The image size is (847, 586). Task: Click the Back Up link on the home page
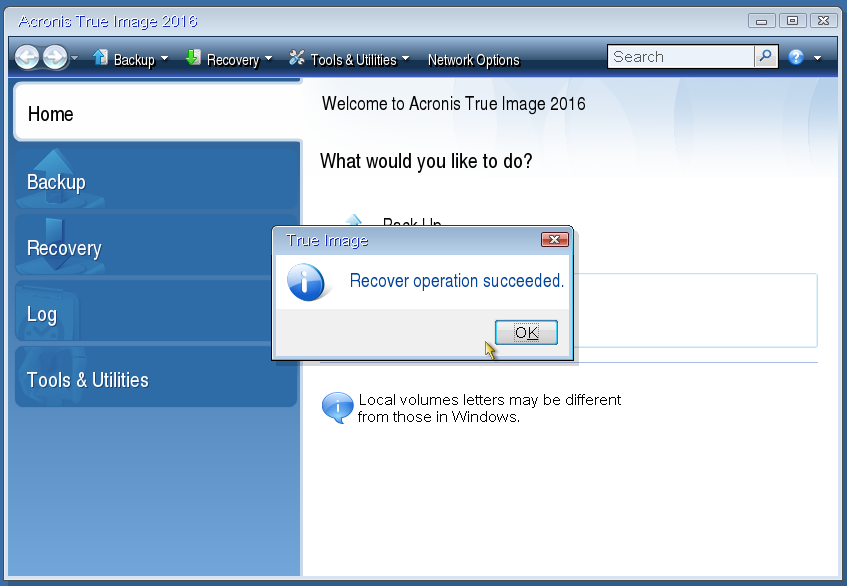(x=412, y=221)
